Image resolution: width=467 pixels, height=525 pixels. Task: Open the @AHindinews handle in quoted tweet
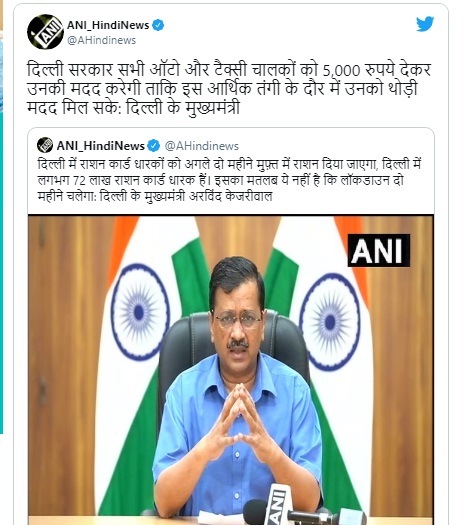[x=202, y=146]
